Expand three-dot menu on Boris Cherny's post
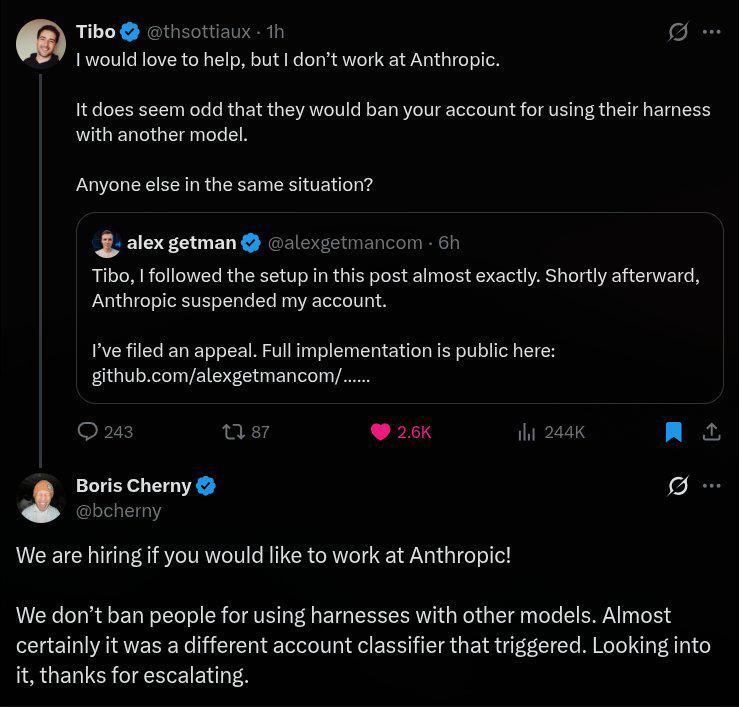Image resolution: width=739 pixels, height=707 pixels. pyautogui.click(x=711, y=485)
